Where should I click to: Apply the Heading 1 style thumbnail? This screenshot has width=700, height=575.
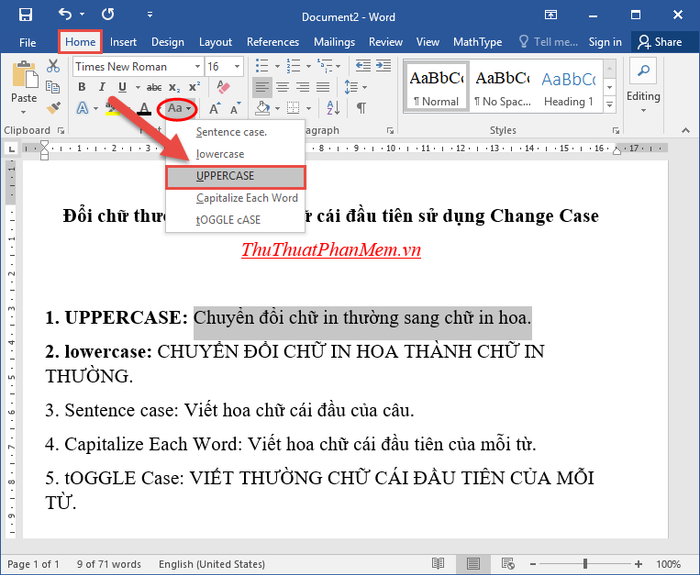[568, 87]
